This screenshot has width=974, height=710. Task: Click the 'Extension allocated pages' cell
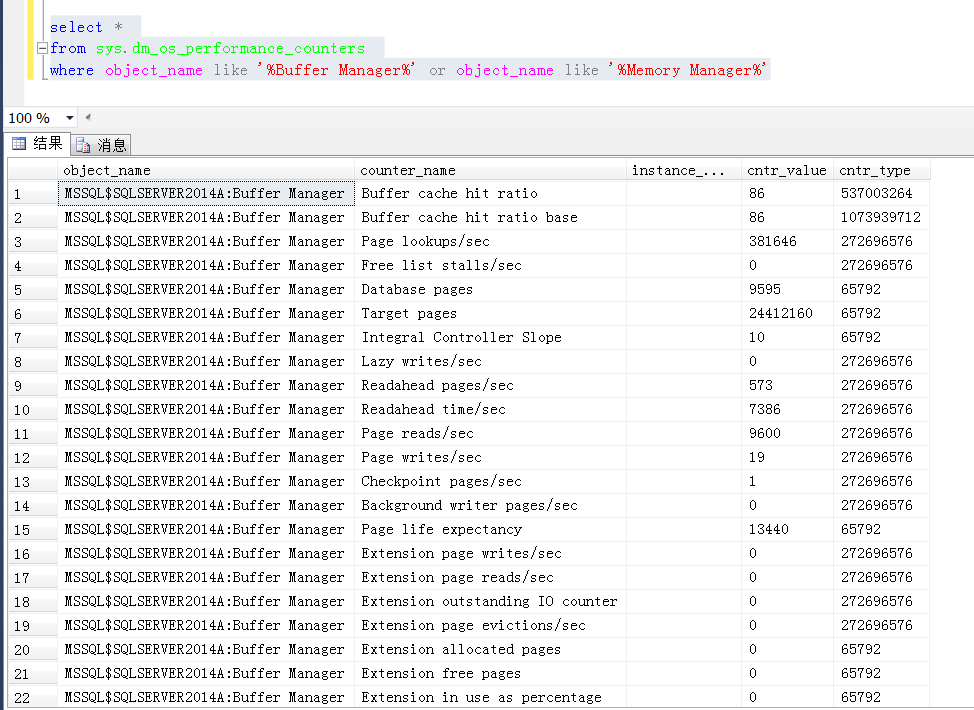point(491,650)
